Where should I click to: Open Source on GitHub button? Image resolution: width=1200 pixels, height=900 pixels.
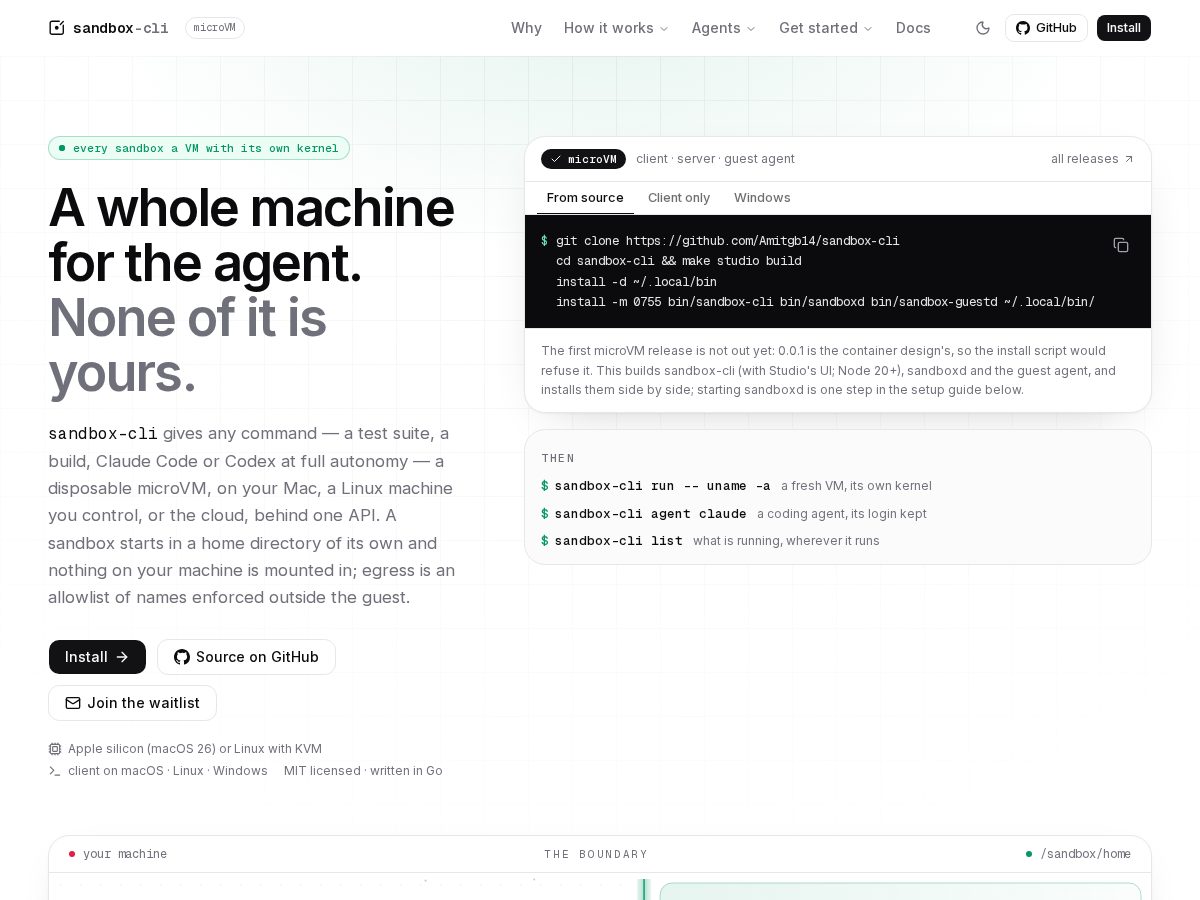click(246, 657)
